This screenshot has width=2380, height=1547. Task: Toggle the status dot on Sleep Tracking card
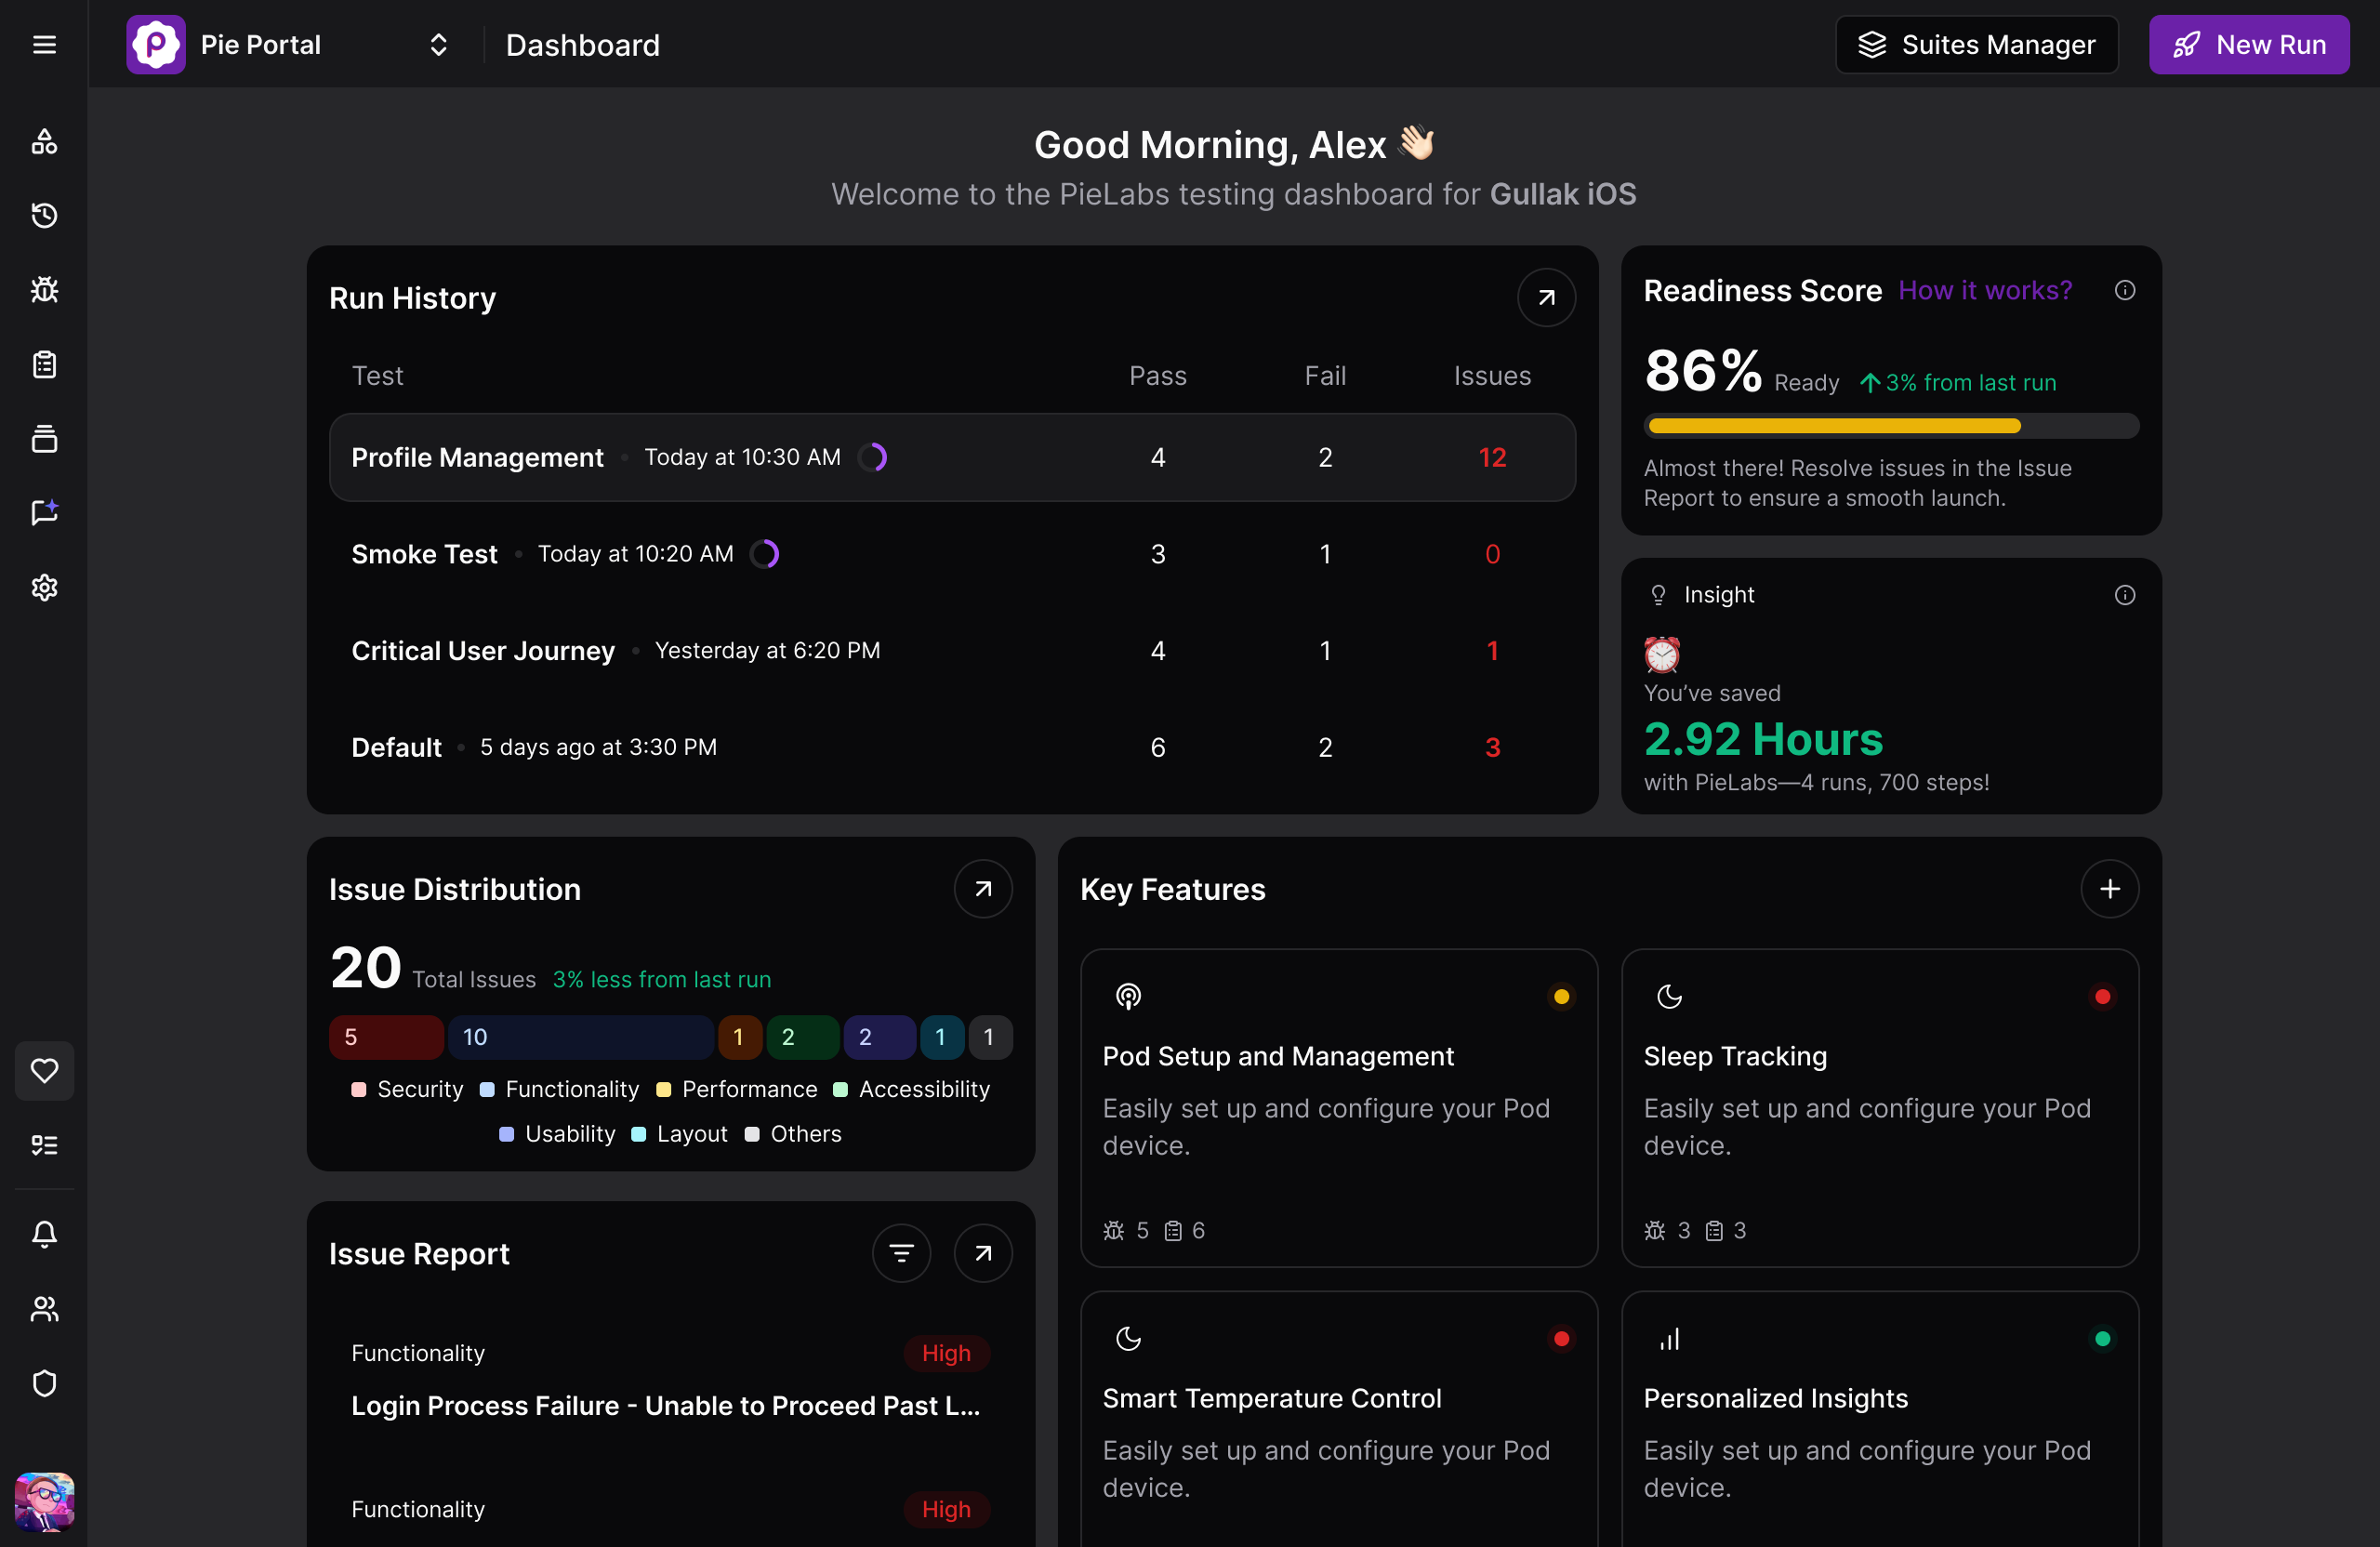tap(2102, 996)
